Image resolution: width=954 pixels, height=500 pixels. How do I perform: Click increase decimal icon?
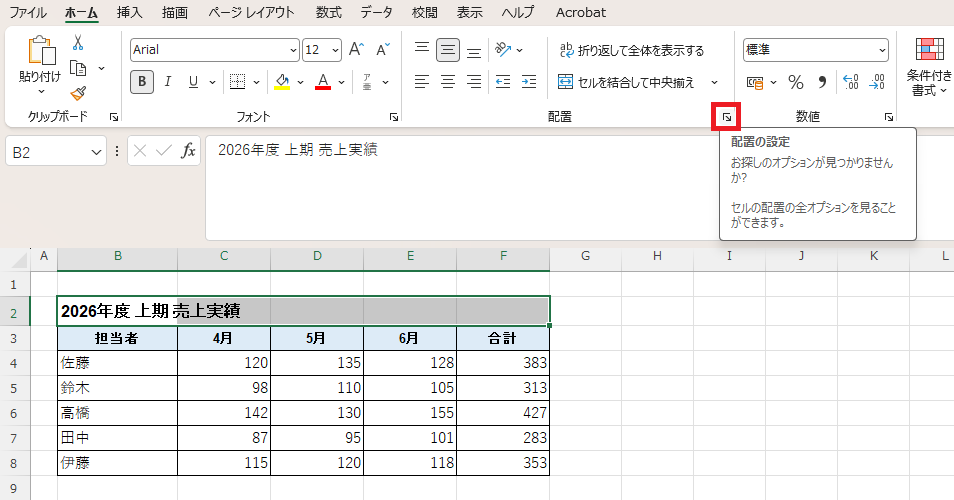[x=851, y=82]
